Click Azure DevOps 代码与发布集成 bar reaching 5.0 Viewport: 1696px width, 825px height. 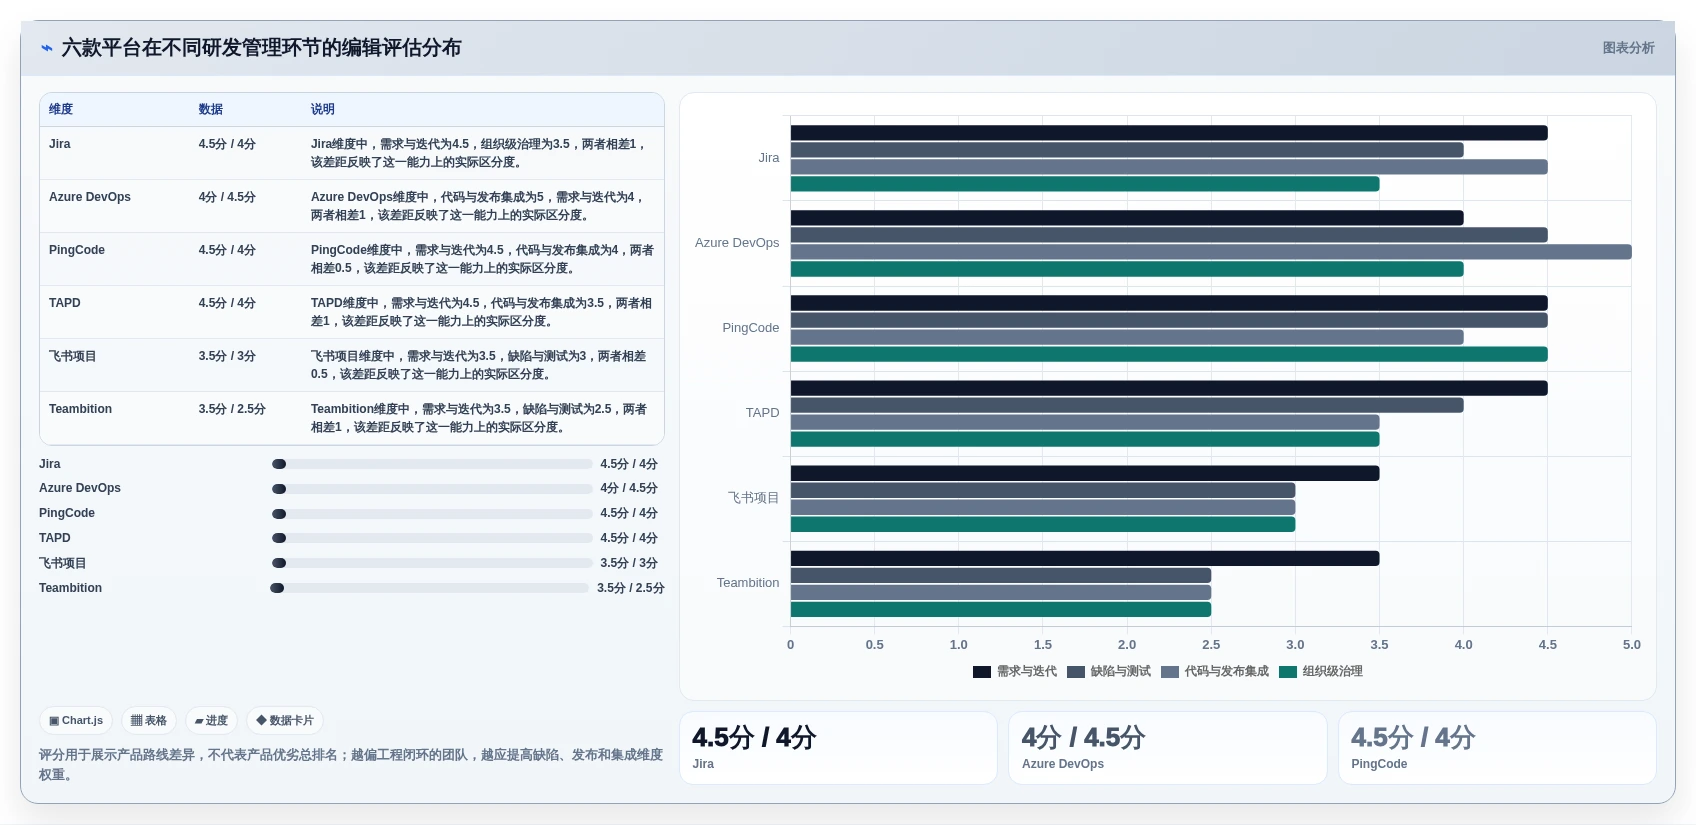[x=1211, y=252]
